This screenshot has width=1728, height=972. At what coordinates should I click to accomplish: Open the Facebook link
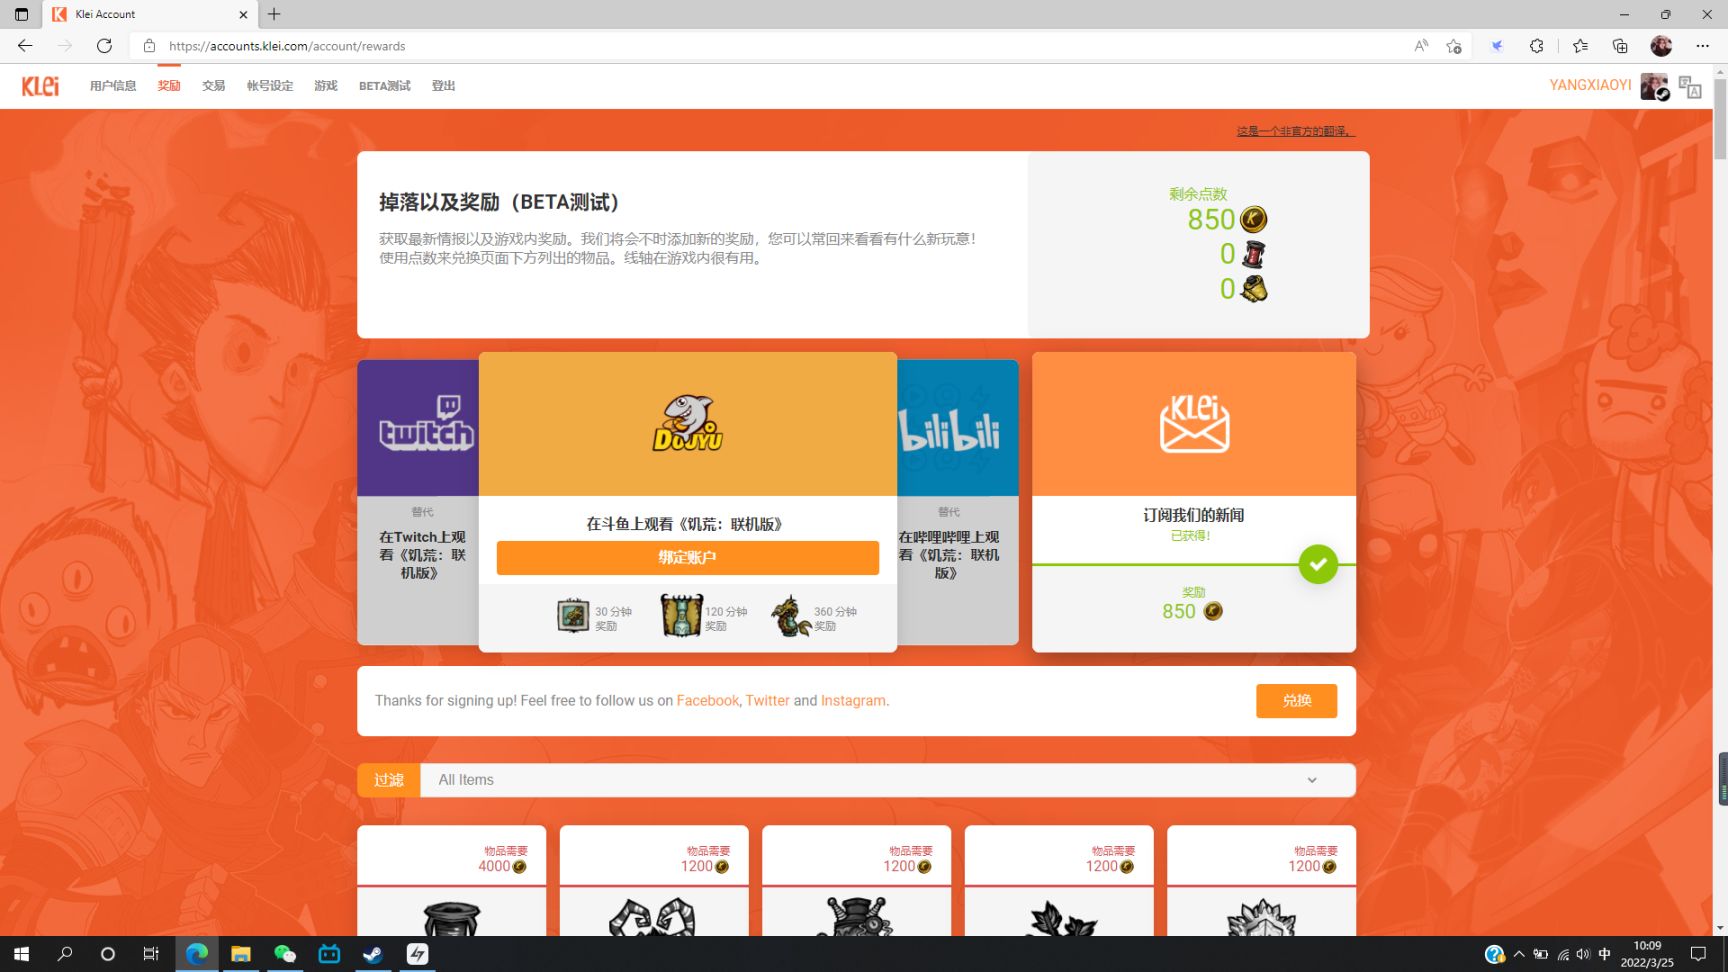coord(708,701)
